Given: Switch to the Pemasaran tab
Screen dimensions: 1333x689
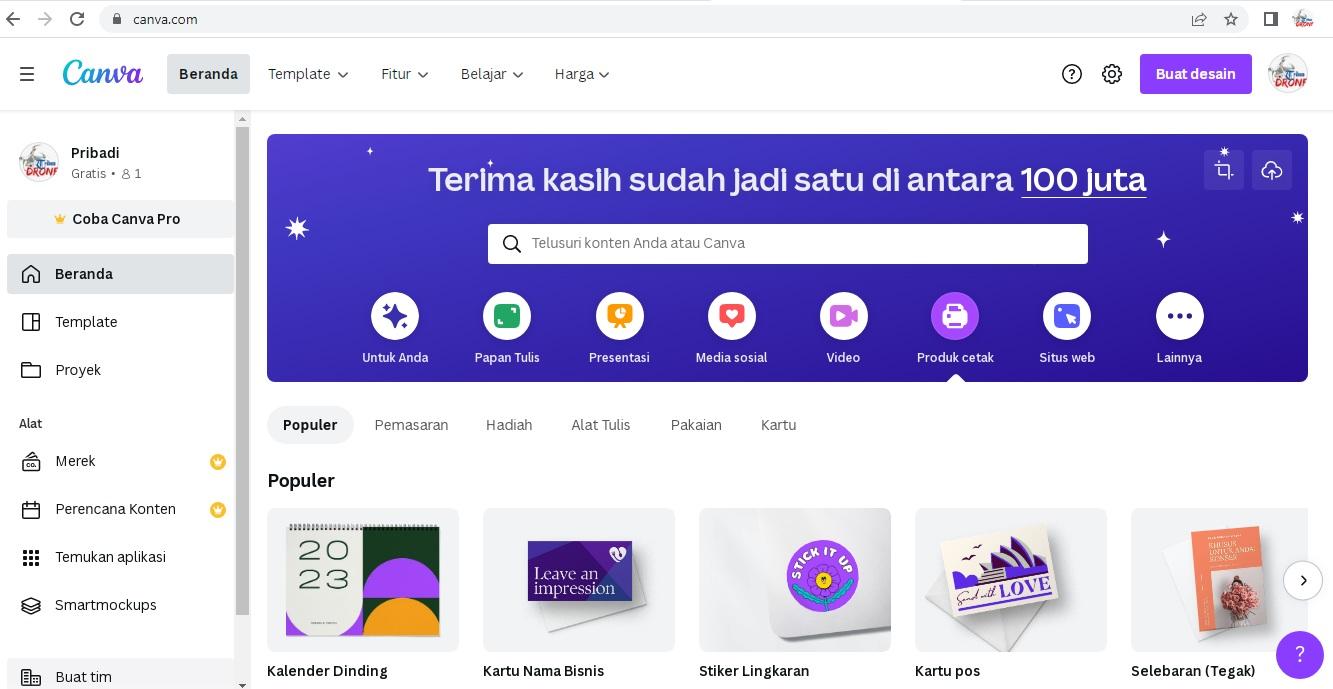Looking at the screenshot, I should 411,425.
